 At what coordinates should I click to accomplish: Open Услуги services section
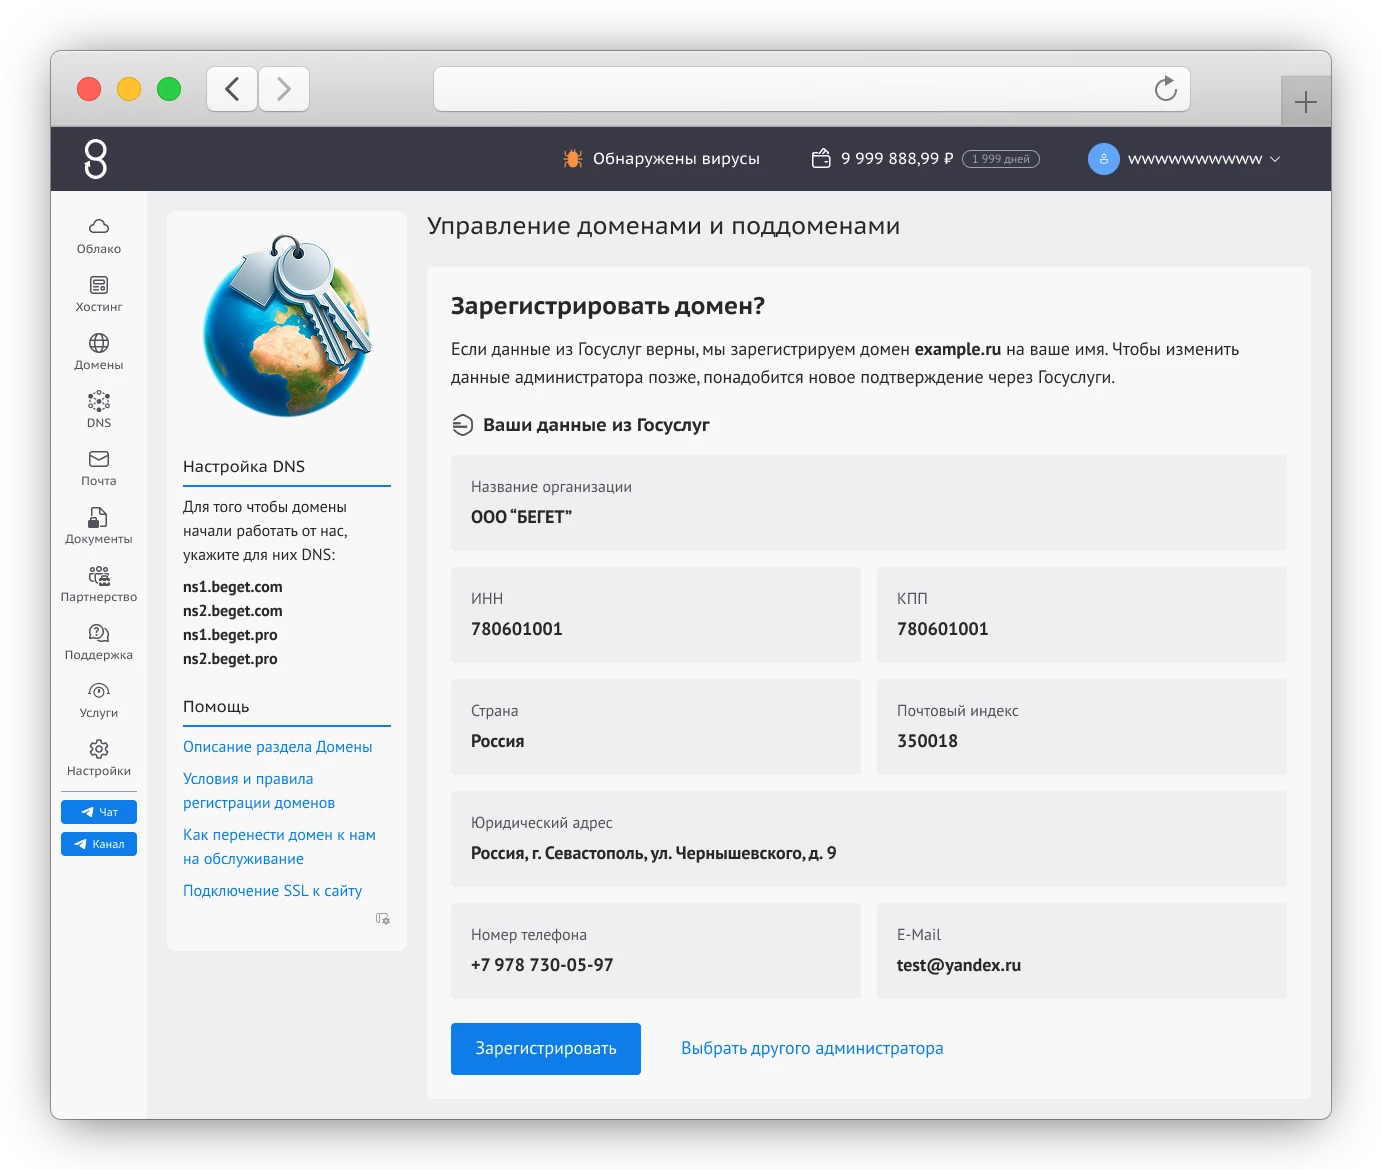pyautogui.click(x=99, y=700)
